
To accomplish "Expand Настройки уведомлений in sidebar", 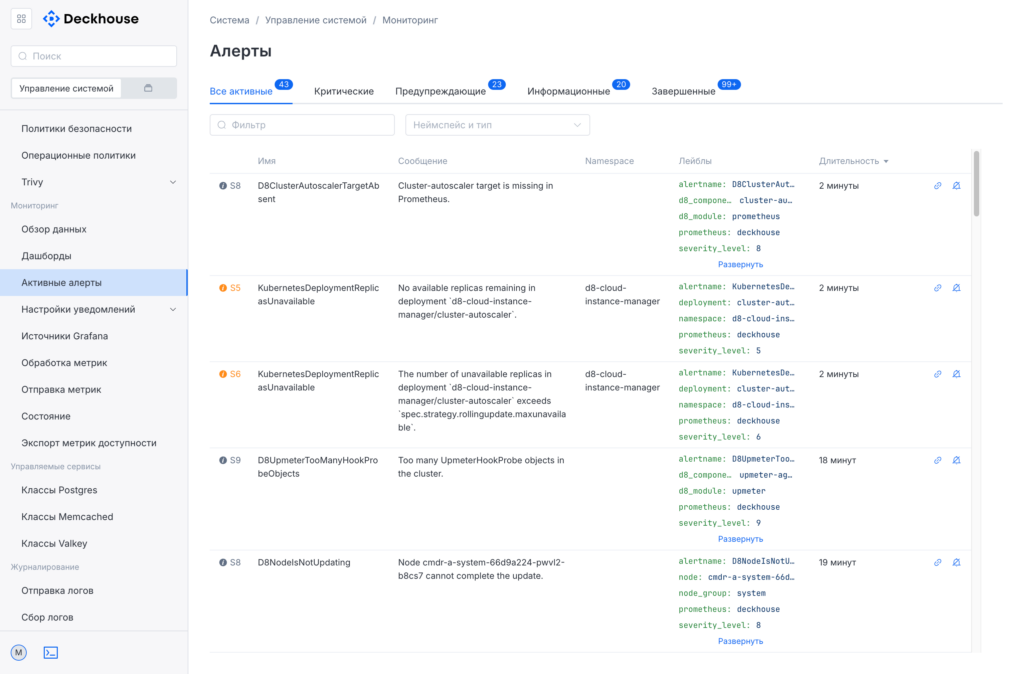I will point(172,310).
